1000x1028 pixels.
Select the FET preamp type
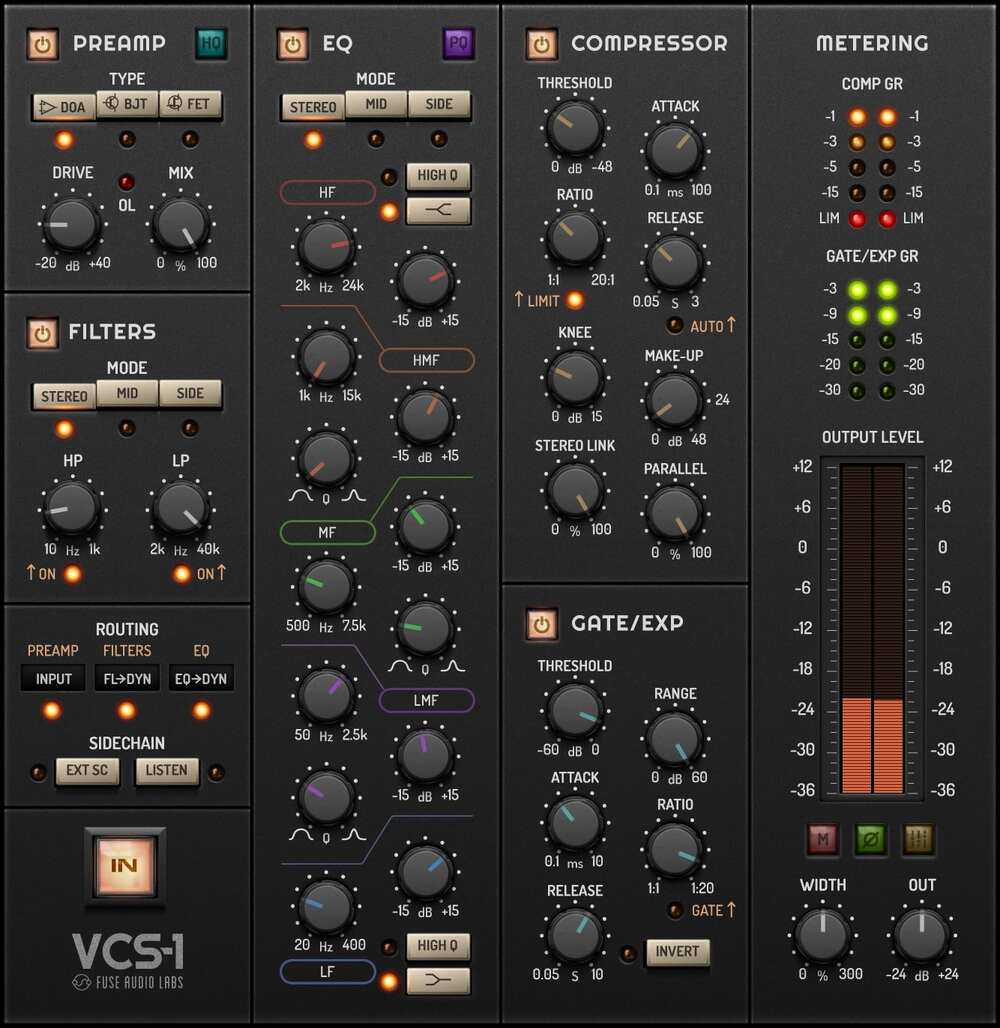click(191, 106)
